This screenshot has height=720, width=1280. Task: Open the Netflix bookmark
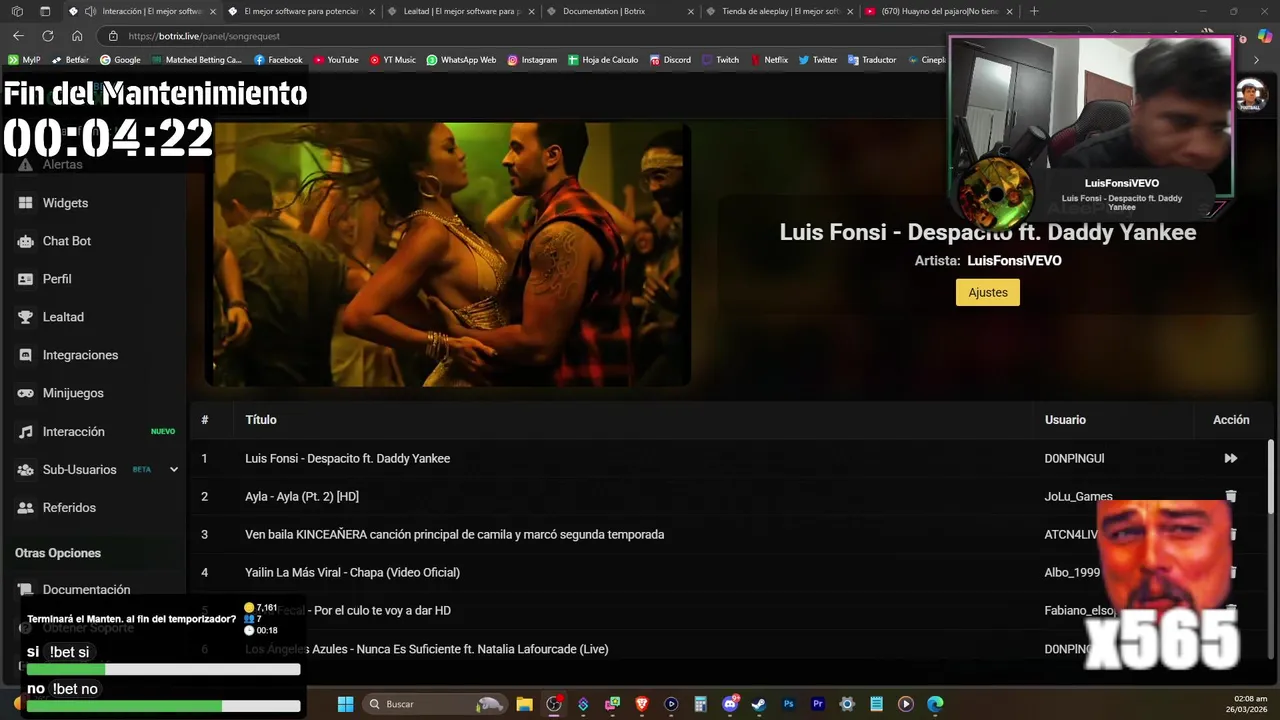(x=769, y=60)
